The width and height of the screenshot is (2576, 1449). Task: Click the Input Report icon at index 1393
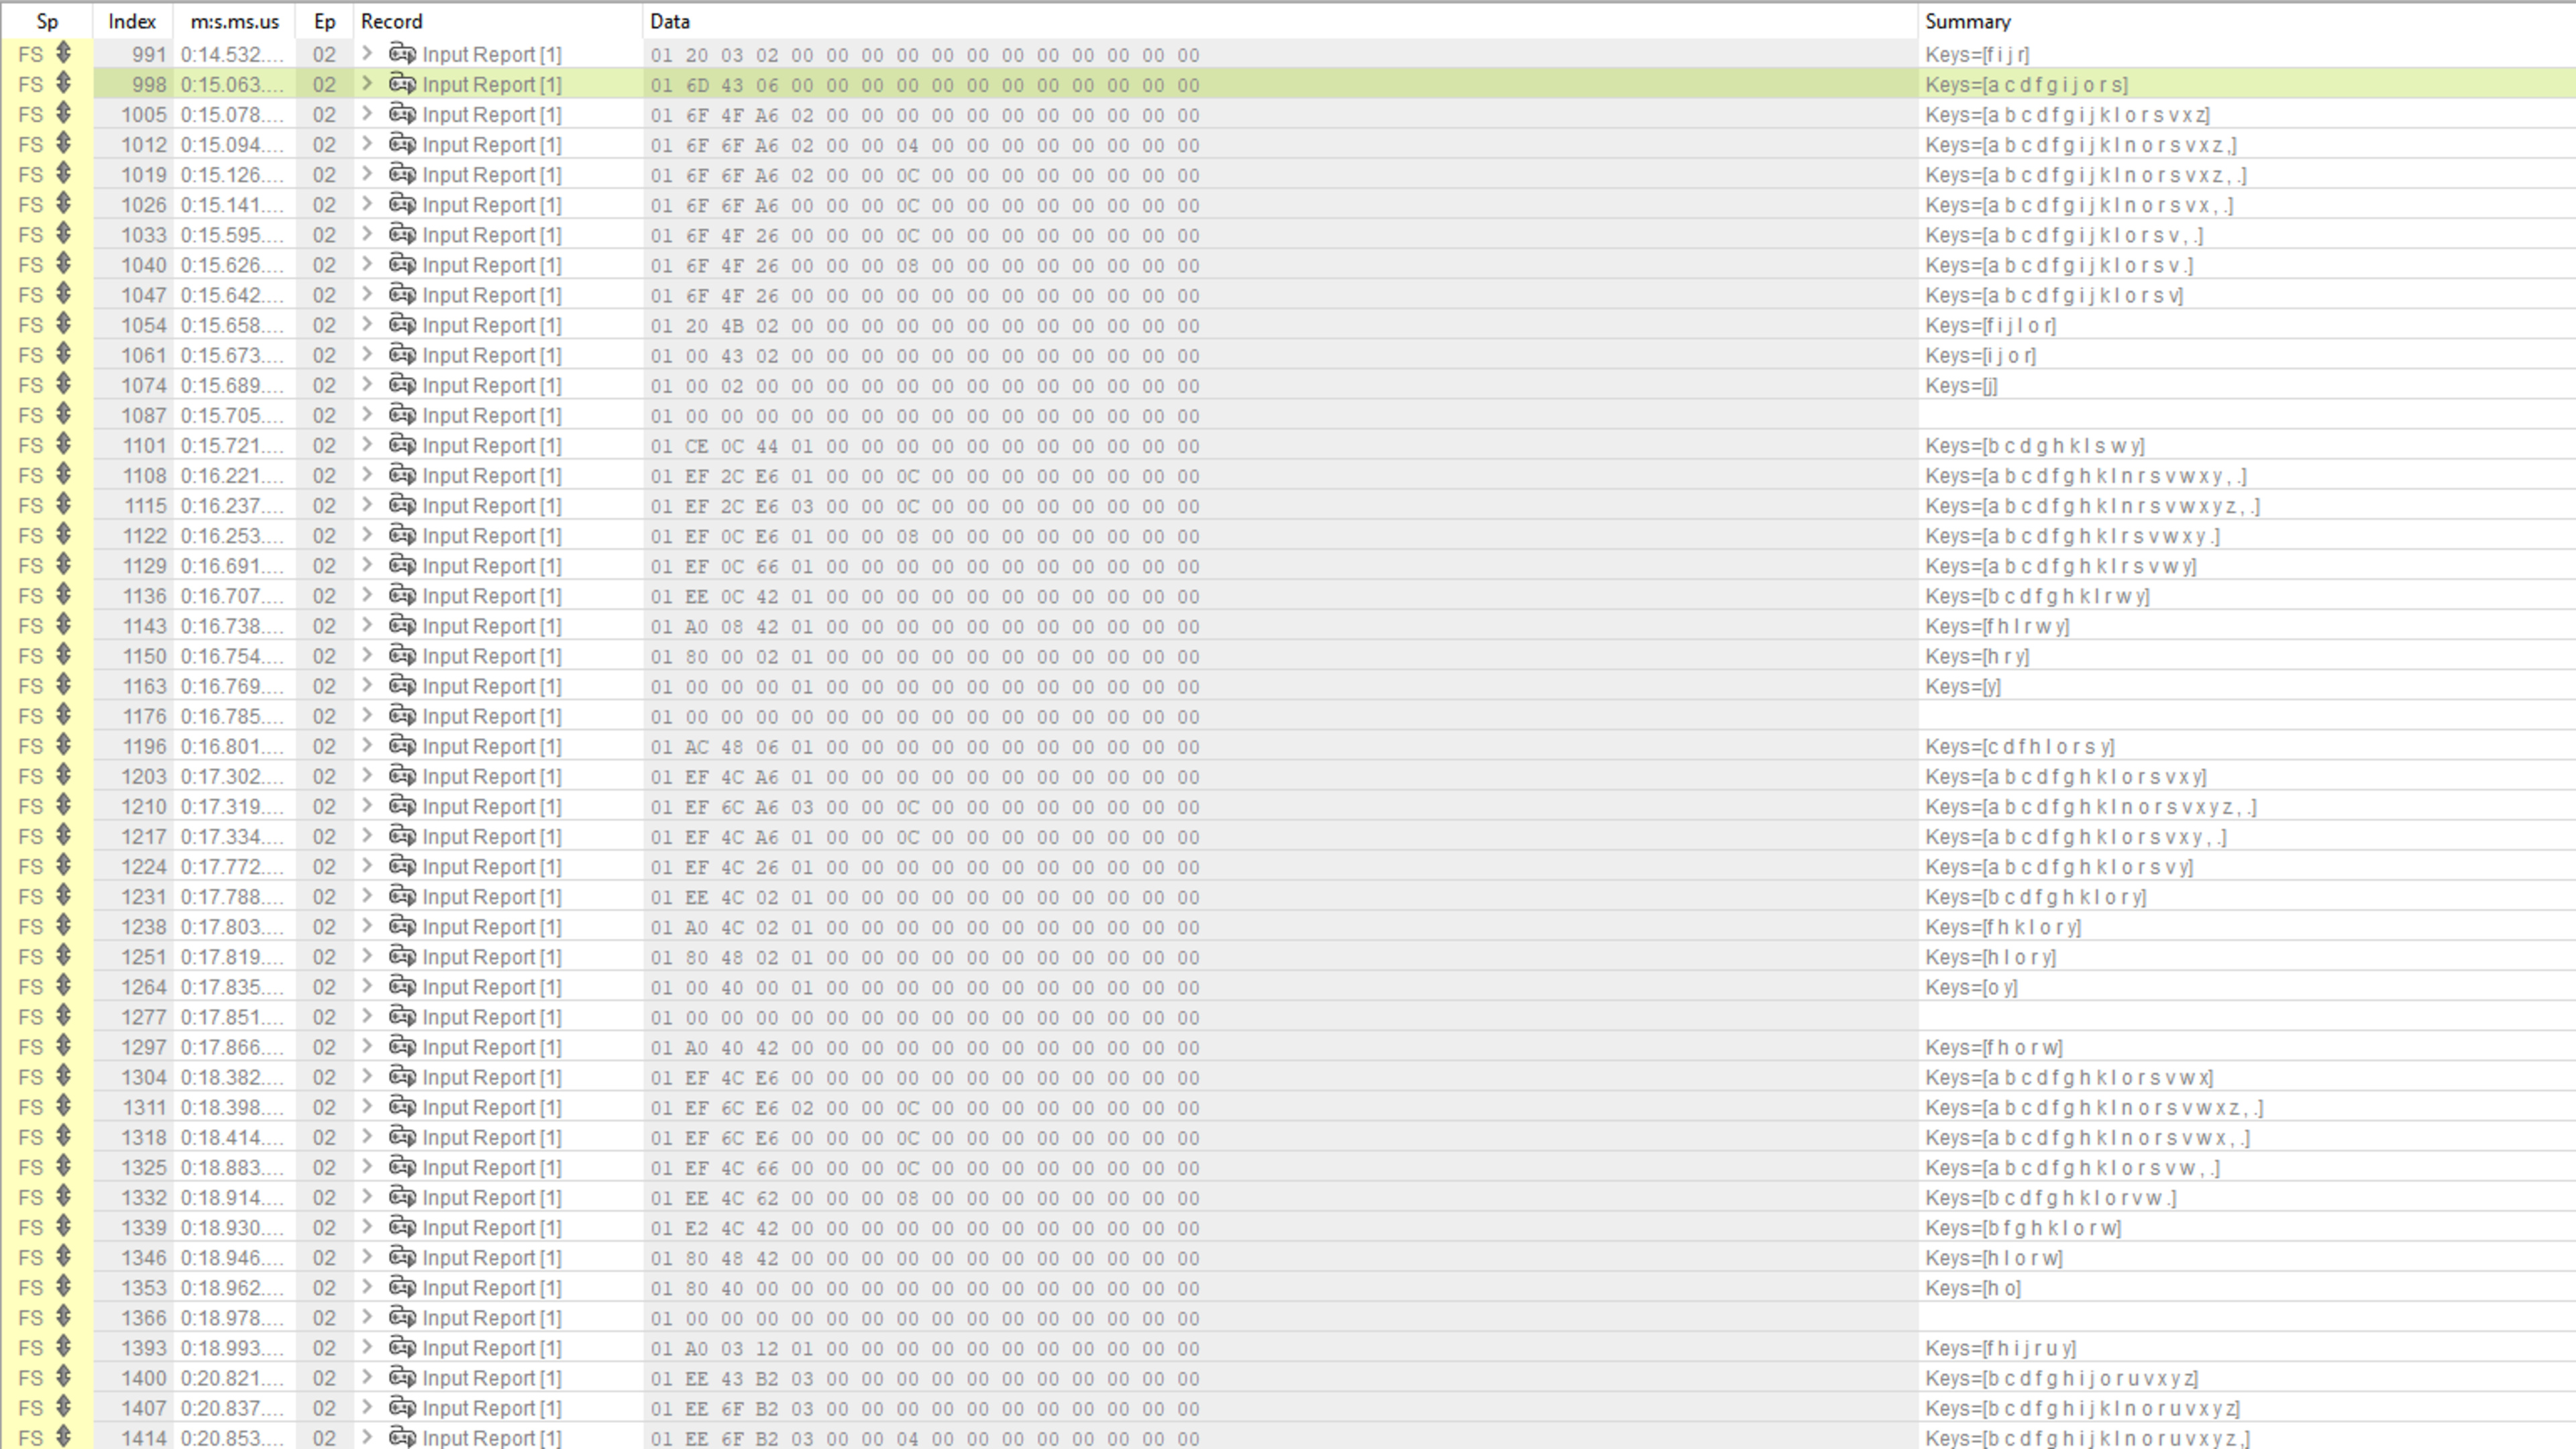pos(402,1348)
